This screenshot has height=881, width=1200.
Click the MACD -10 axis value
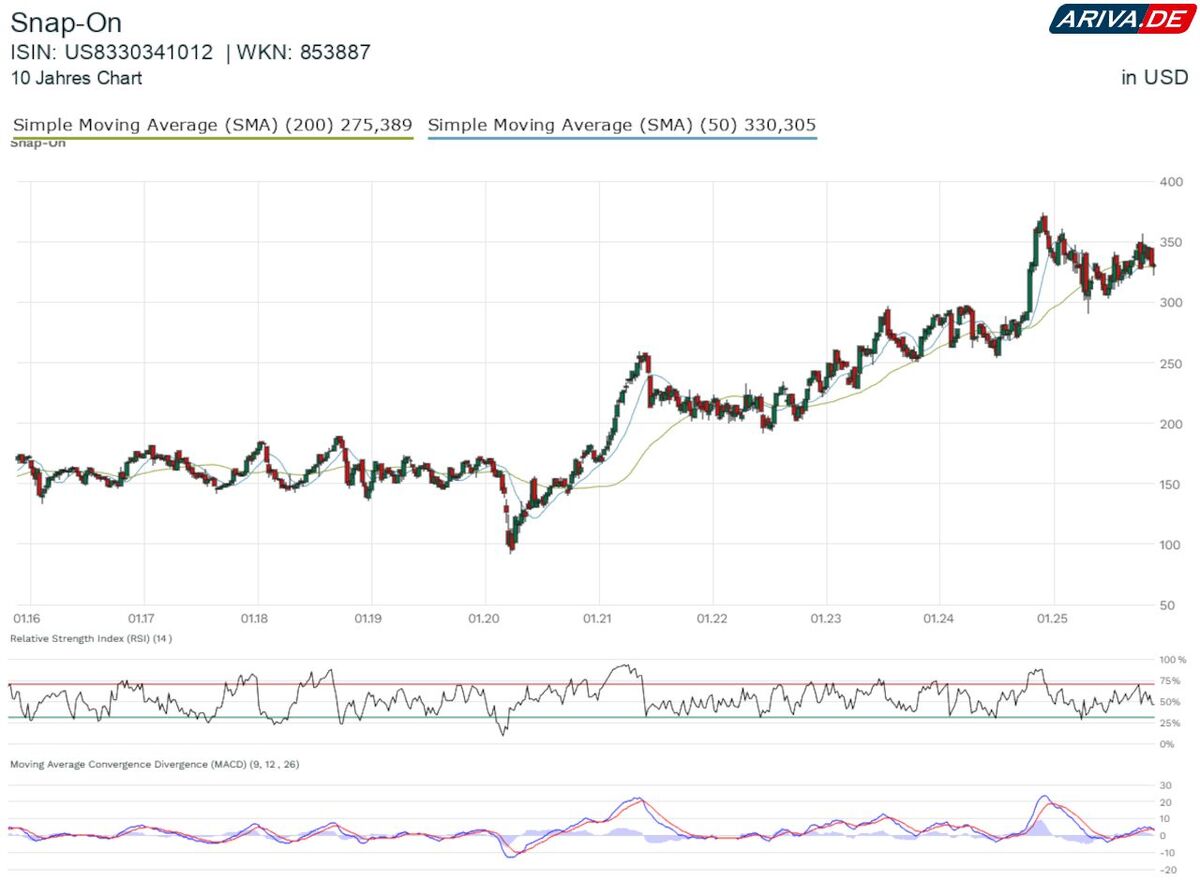pyautogui.click(x=1168, y=852)
